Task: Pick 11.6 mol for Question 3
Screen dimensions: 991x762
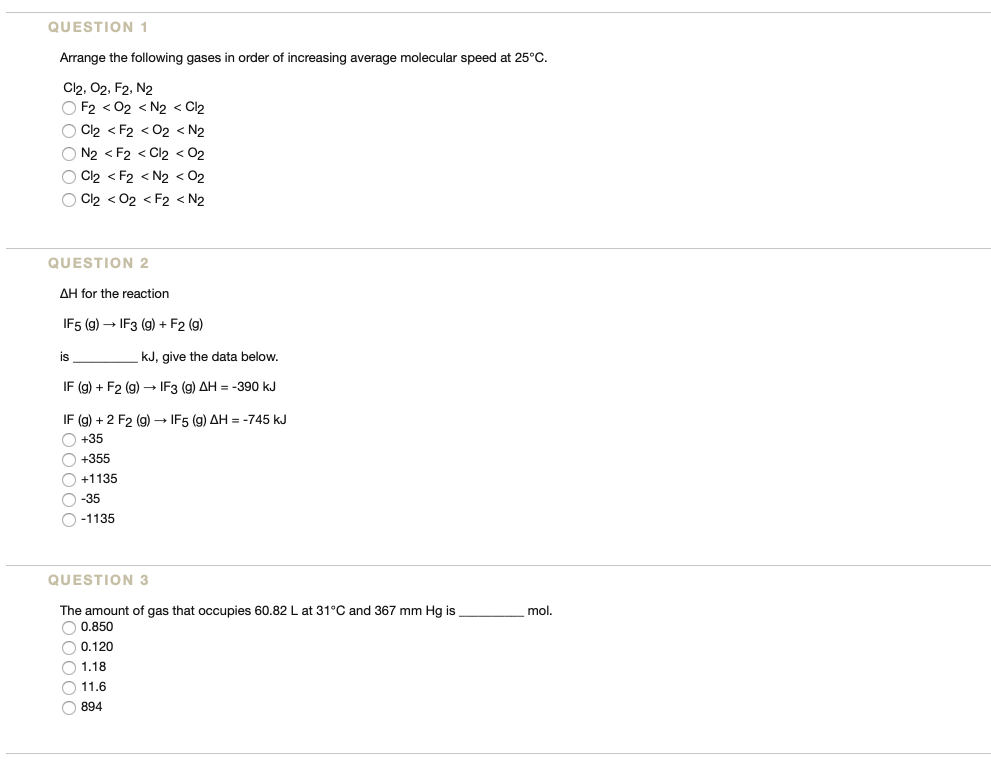Action: coord(67,686)
